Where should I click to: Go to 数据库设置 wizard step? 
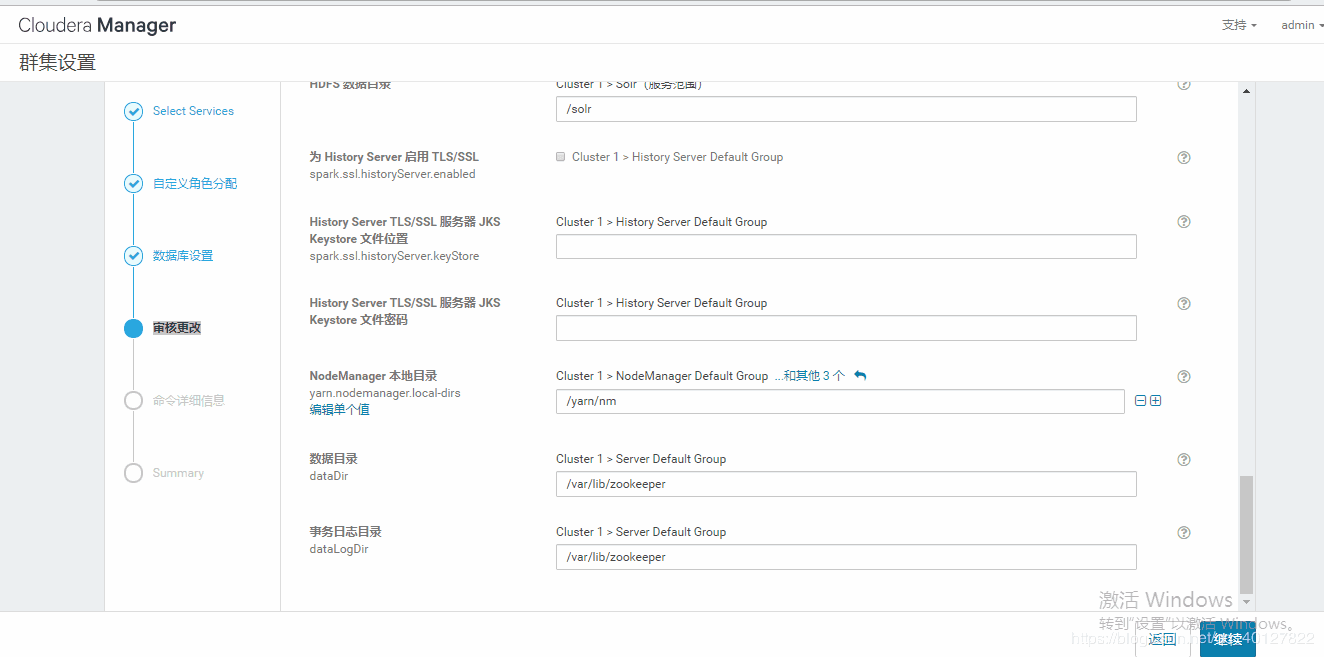(183, 256)
